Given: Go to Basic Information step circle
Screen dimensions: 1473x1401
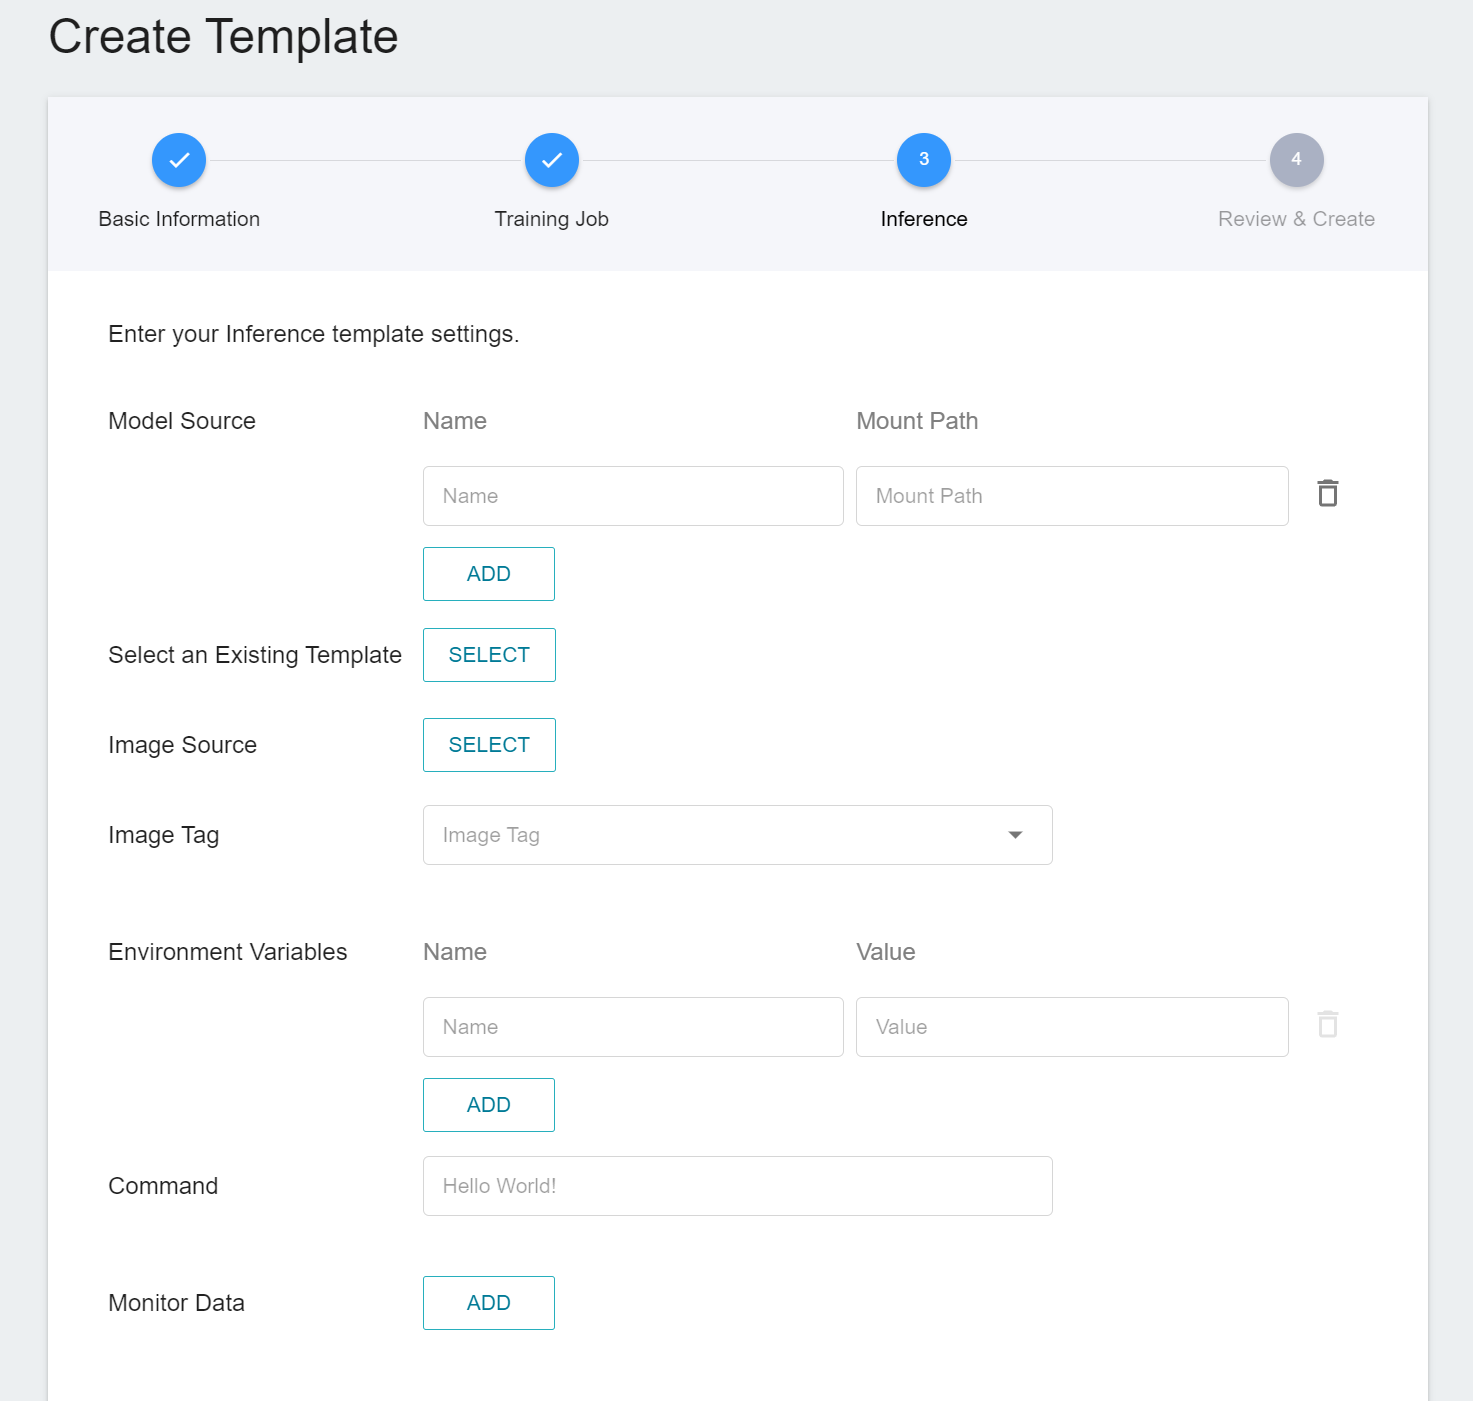Looking at the screenshot, I should pyautogui.click(x=179, y=160).
